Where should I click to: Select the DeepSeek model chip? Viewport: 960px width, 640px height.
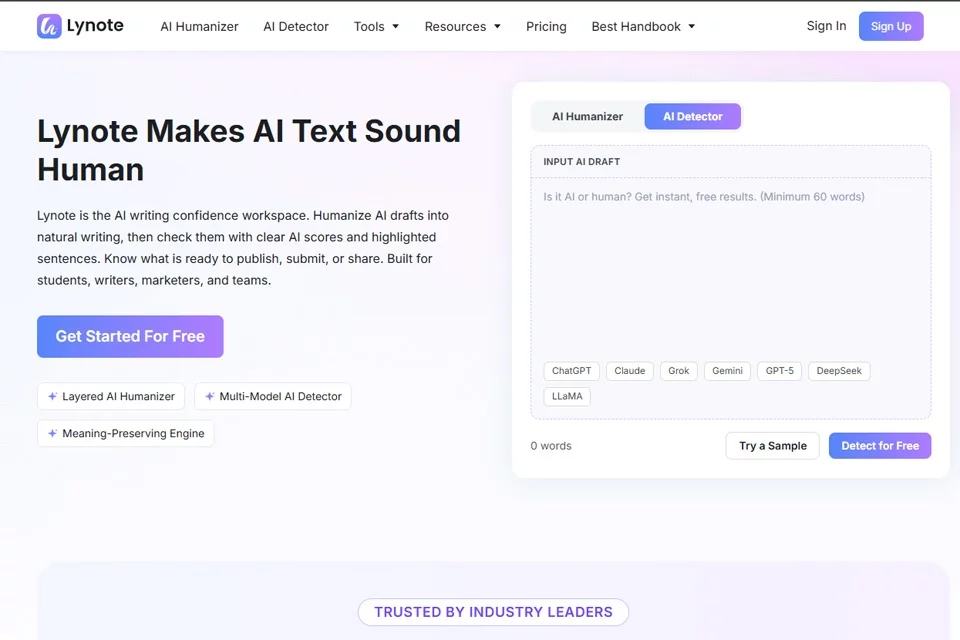[x=839, y=371]
